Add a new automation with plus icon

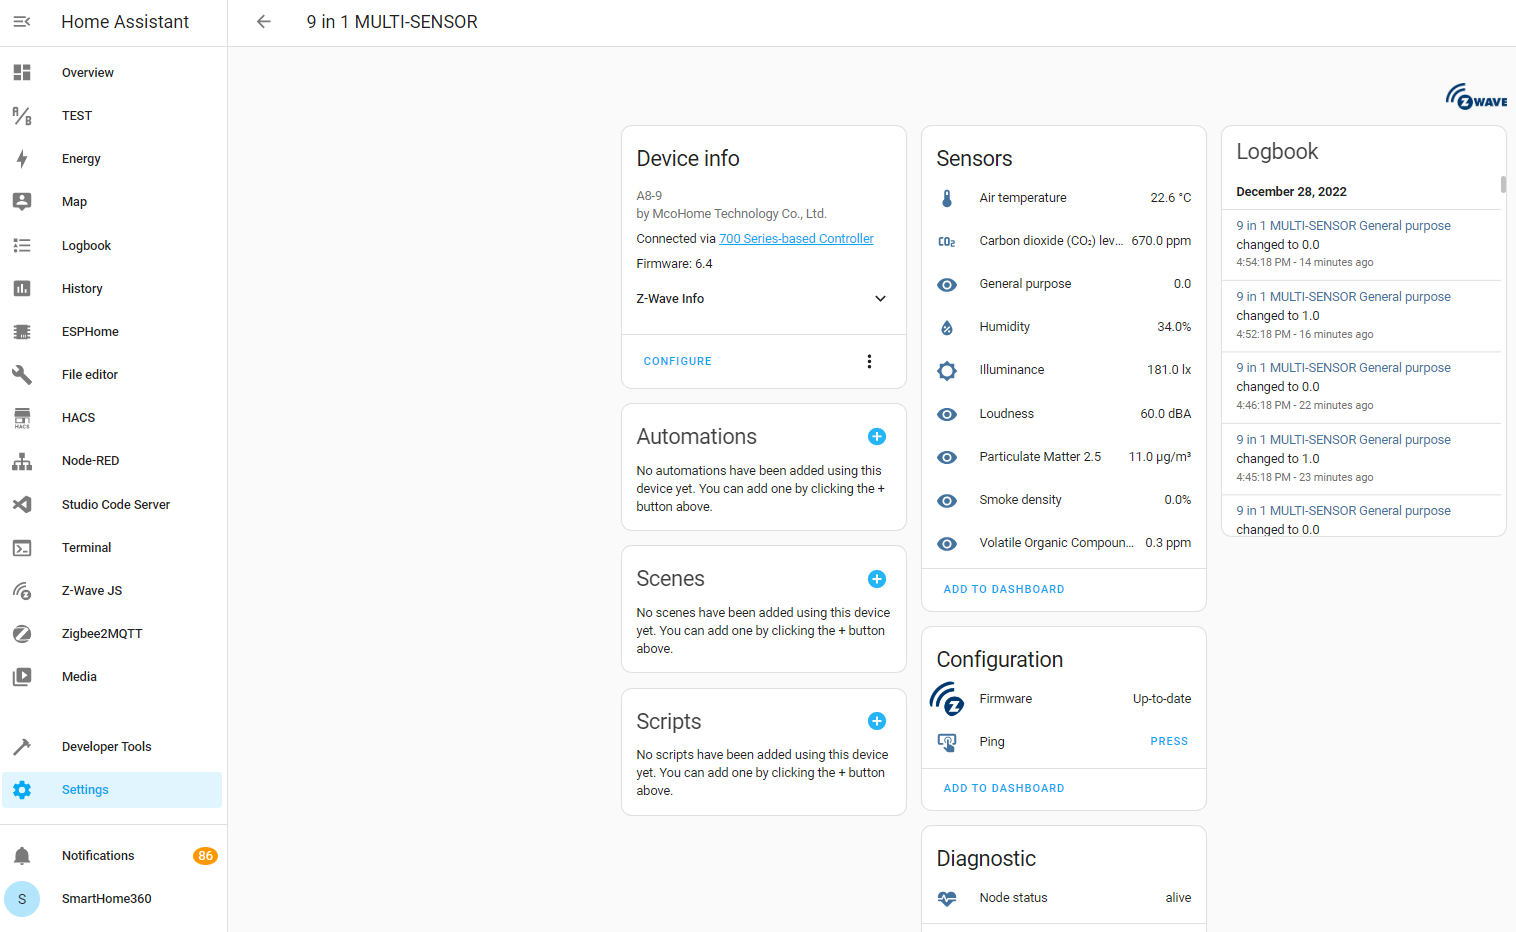[876, 437]
